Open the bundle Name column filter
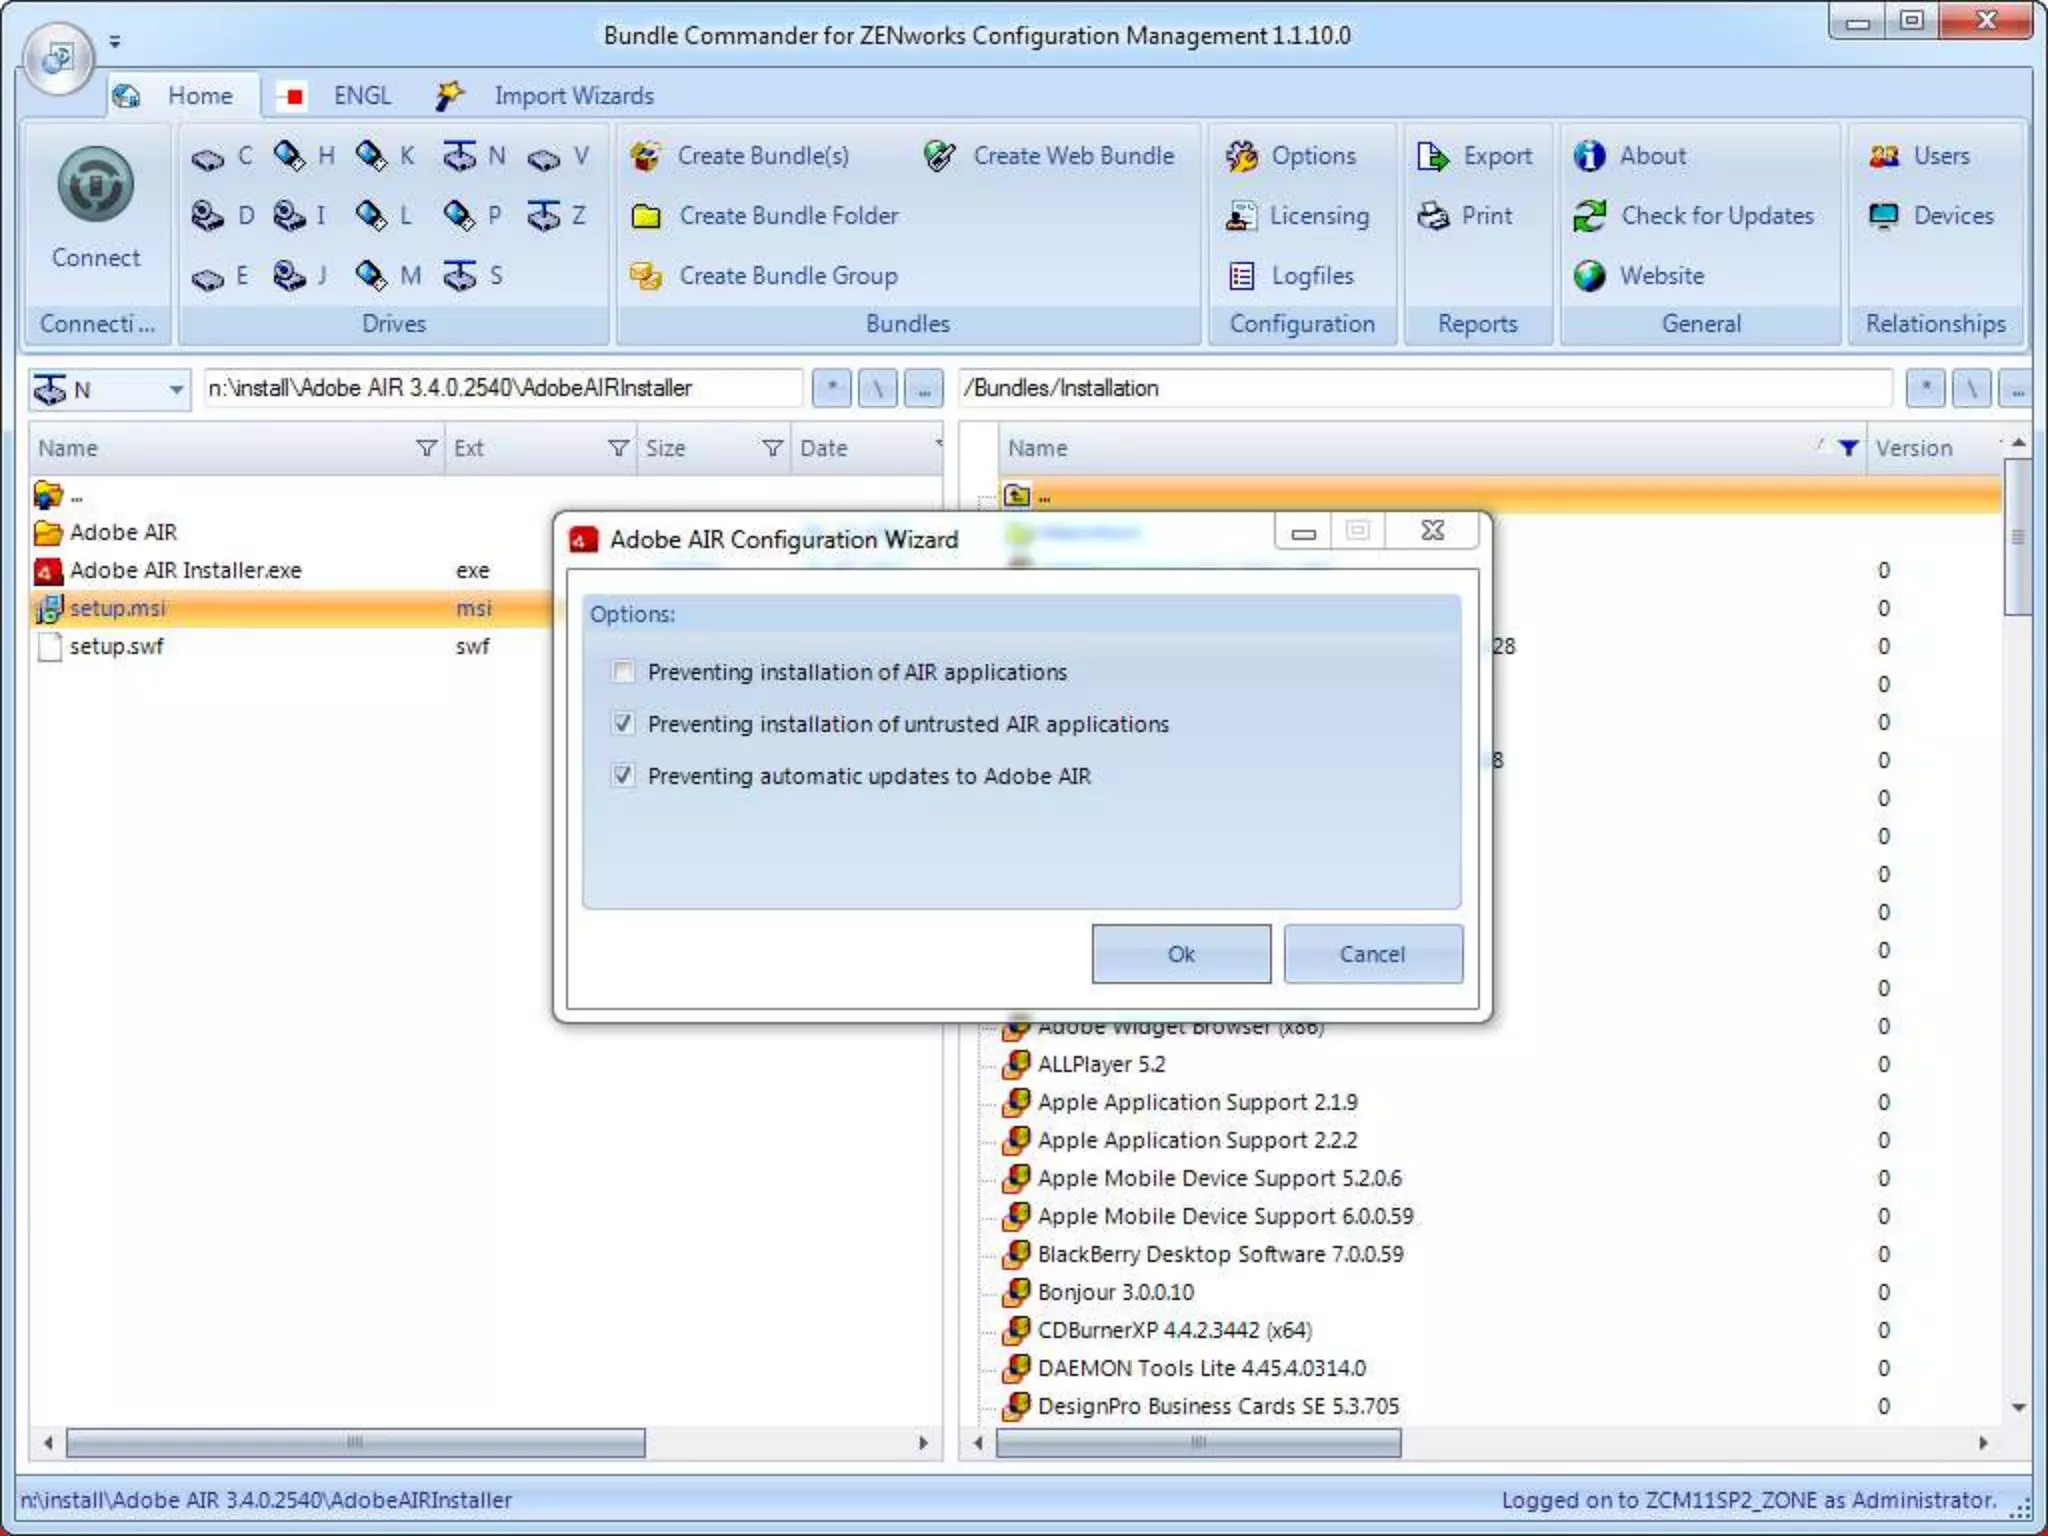The image size is (2048, 1536). pyautogui.click(x=1848, y=448)
